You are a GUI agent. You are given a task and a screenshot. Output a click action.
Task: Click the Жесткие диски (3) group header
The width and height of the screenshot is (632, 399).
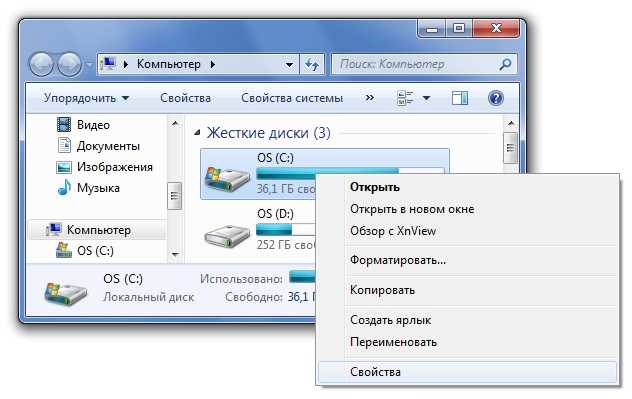[268, 133]
